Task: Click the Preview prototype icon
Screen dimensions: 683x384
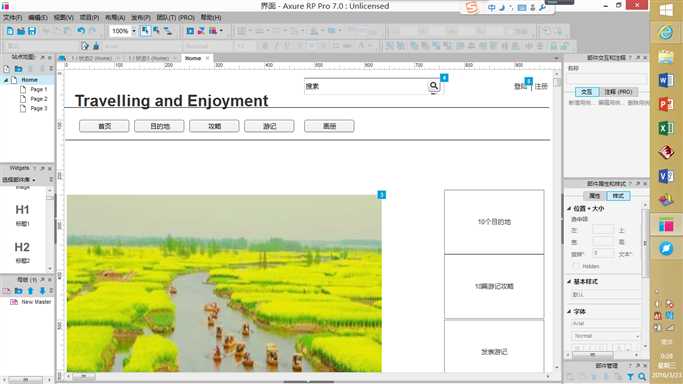Action: click(x=190, y=31)
